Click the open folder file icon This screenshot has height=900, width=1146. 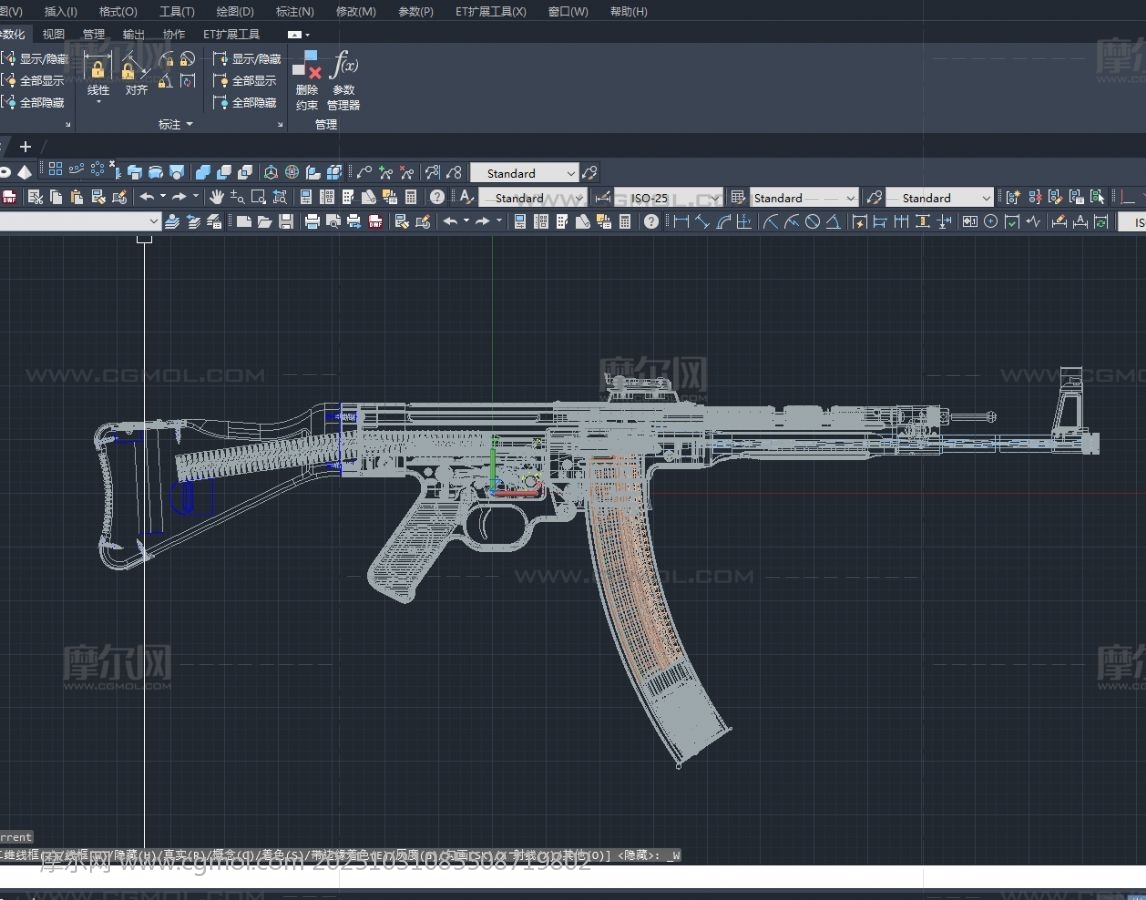pos(265,221)
